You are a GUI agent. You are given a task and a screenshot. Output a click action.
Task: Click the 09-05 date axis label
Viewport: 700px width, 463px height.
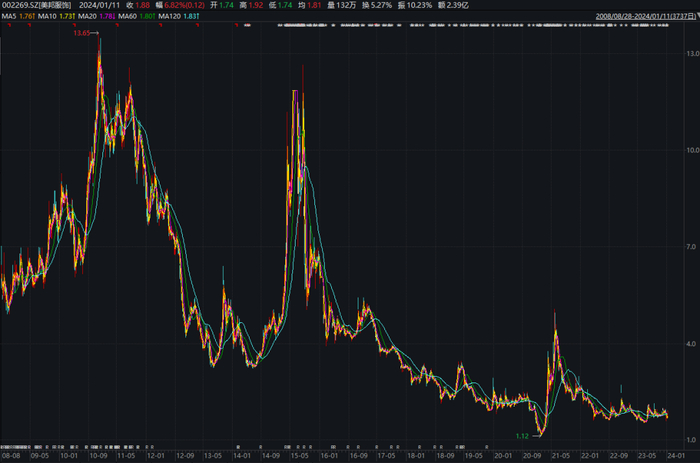39,456
